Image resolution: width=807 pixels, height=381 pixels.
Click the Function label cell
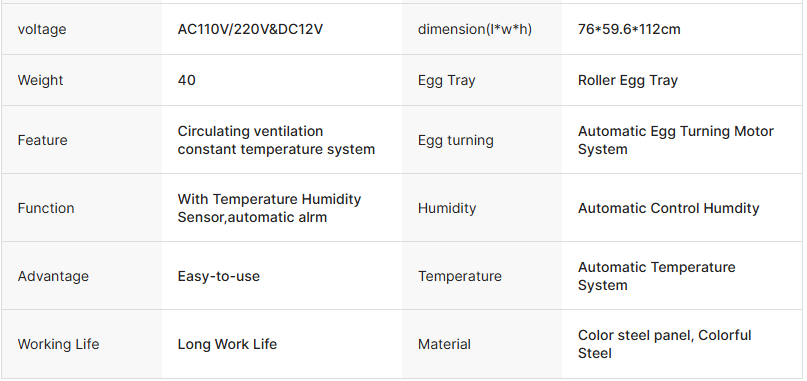(x=81, y=208)
